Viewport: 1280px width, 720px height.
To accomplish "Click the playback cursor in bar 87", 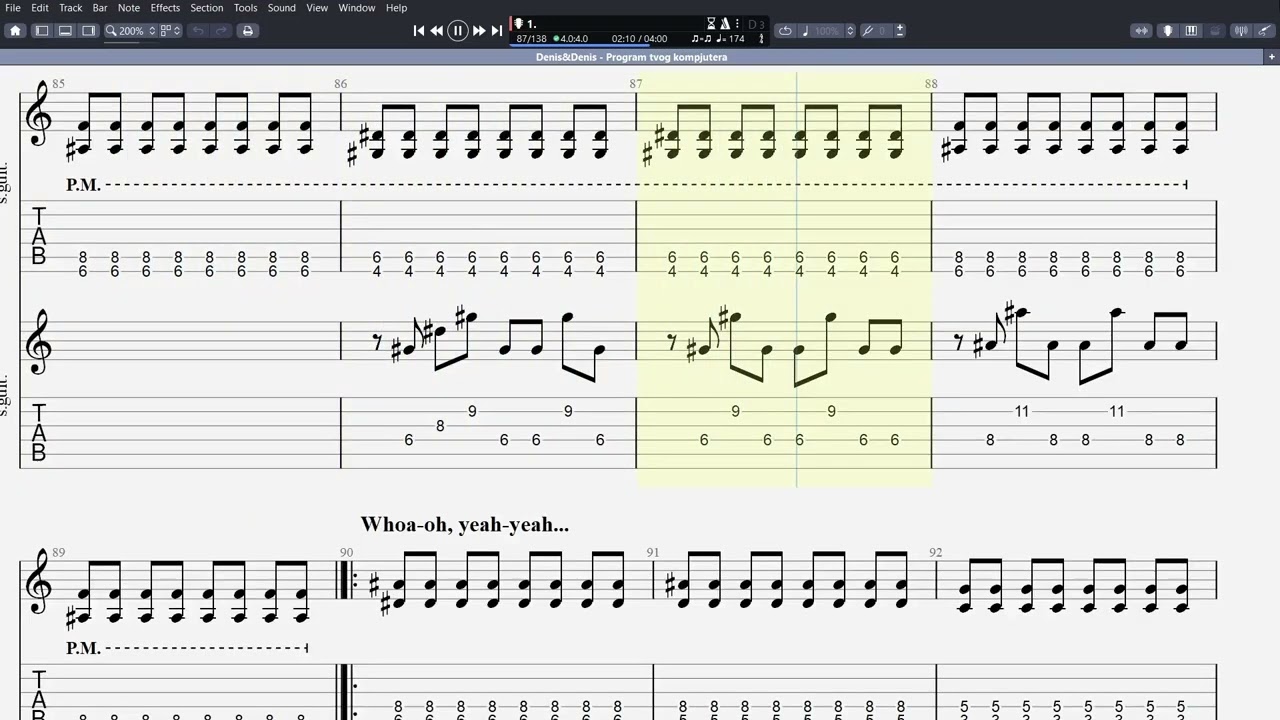I will coord(797,280).
